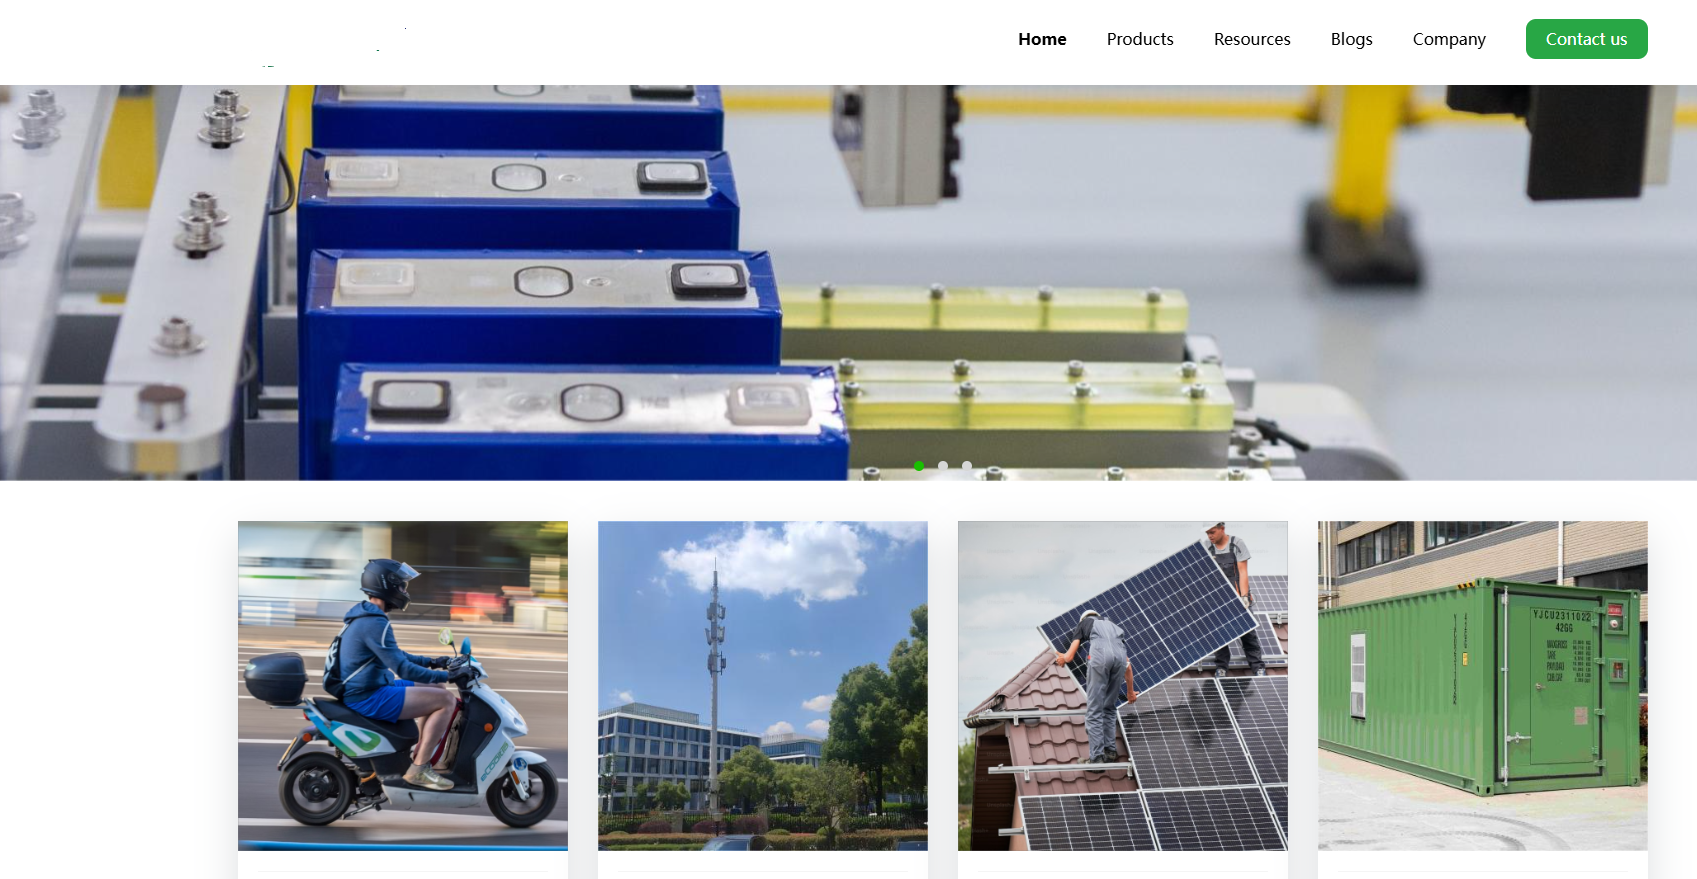Click the green Contact us button
This screenshot has width=1697, height=879.
click(1586, 39)
